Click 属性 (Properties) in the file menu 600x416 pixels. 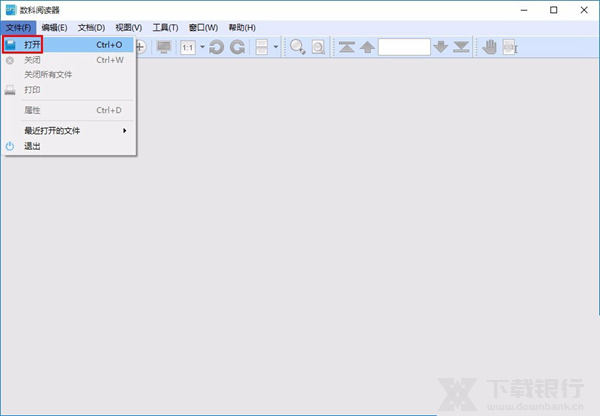pyautogui.click(x=33, y=109)
